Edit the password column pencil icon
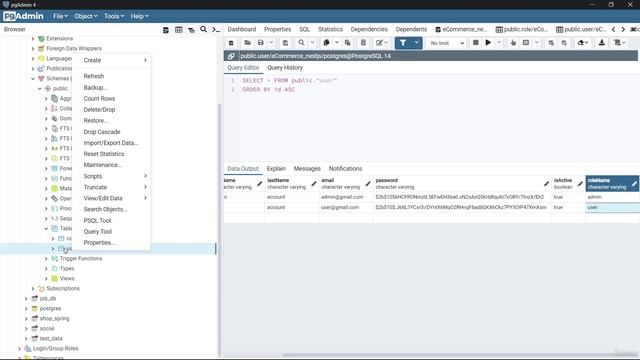 coord(546,184)
